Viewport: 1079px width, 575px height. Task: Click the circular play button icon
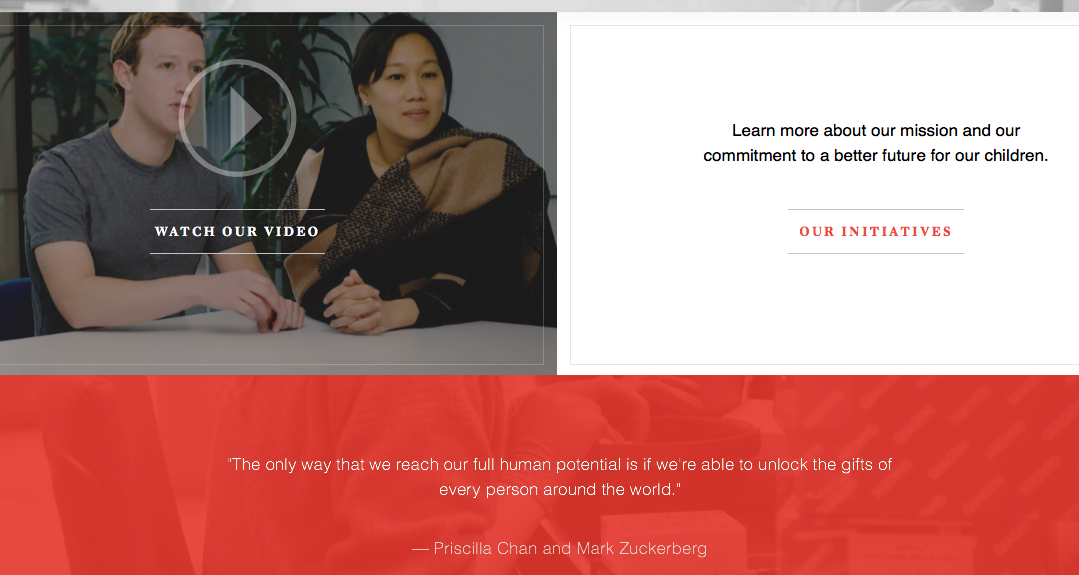coord(237,118)
